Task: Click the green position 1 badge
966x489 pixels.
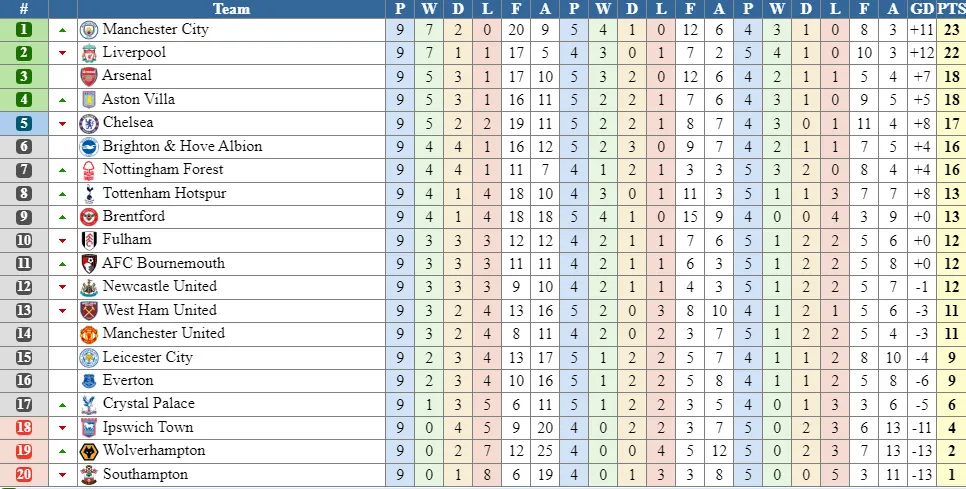Action: click(24, 30)
